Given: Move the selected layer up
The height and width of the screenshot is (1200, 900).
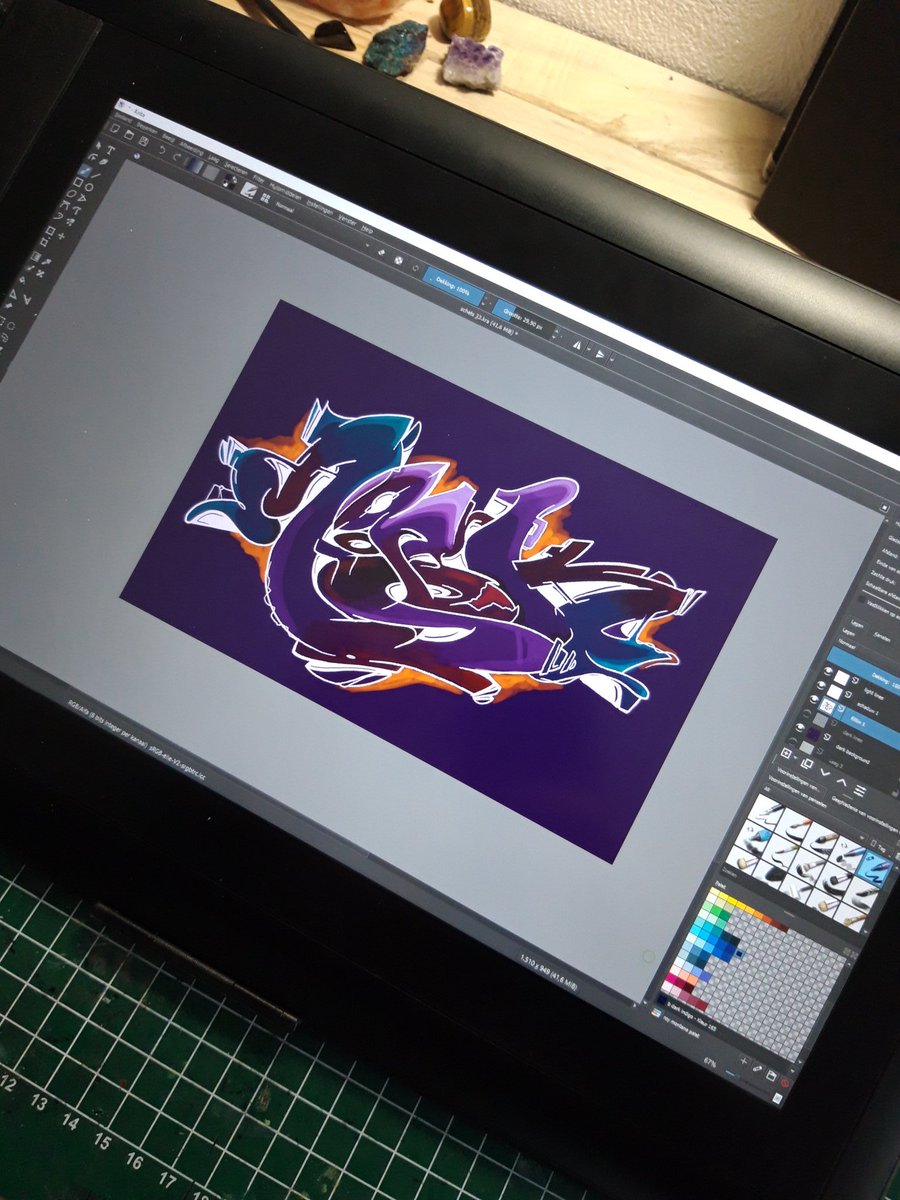Looking at the screenshot, I should tap(841, 781).
